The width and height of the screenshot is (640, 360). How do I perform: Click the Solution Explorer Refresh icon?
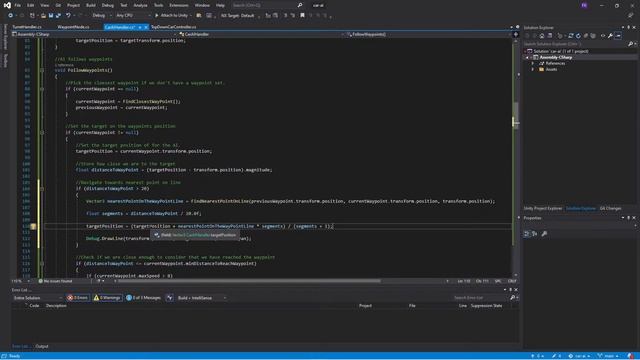578,36
